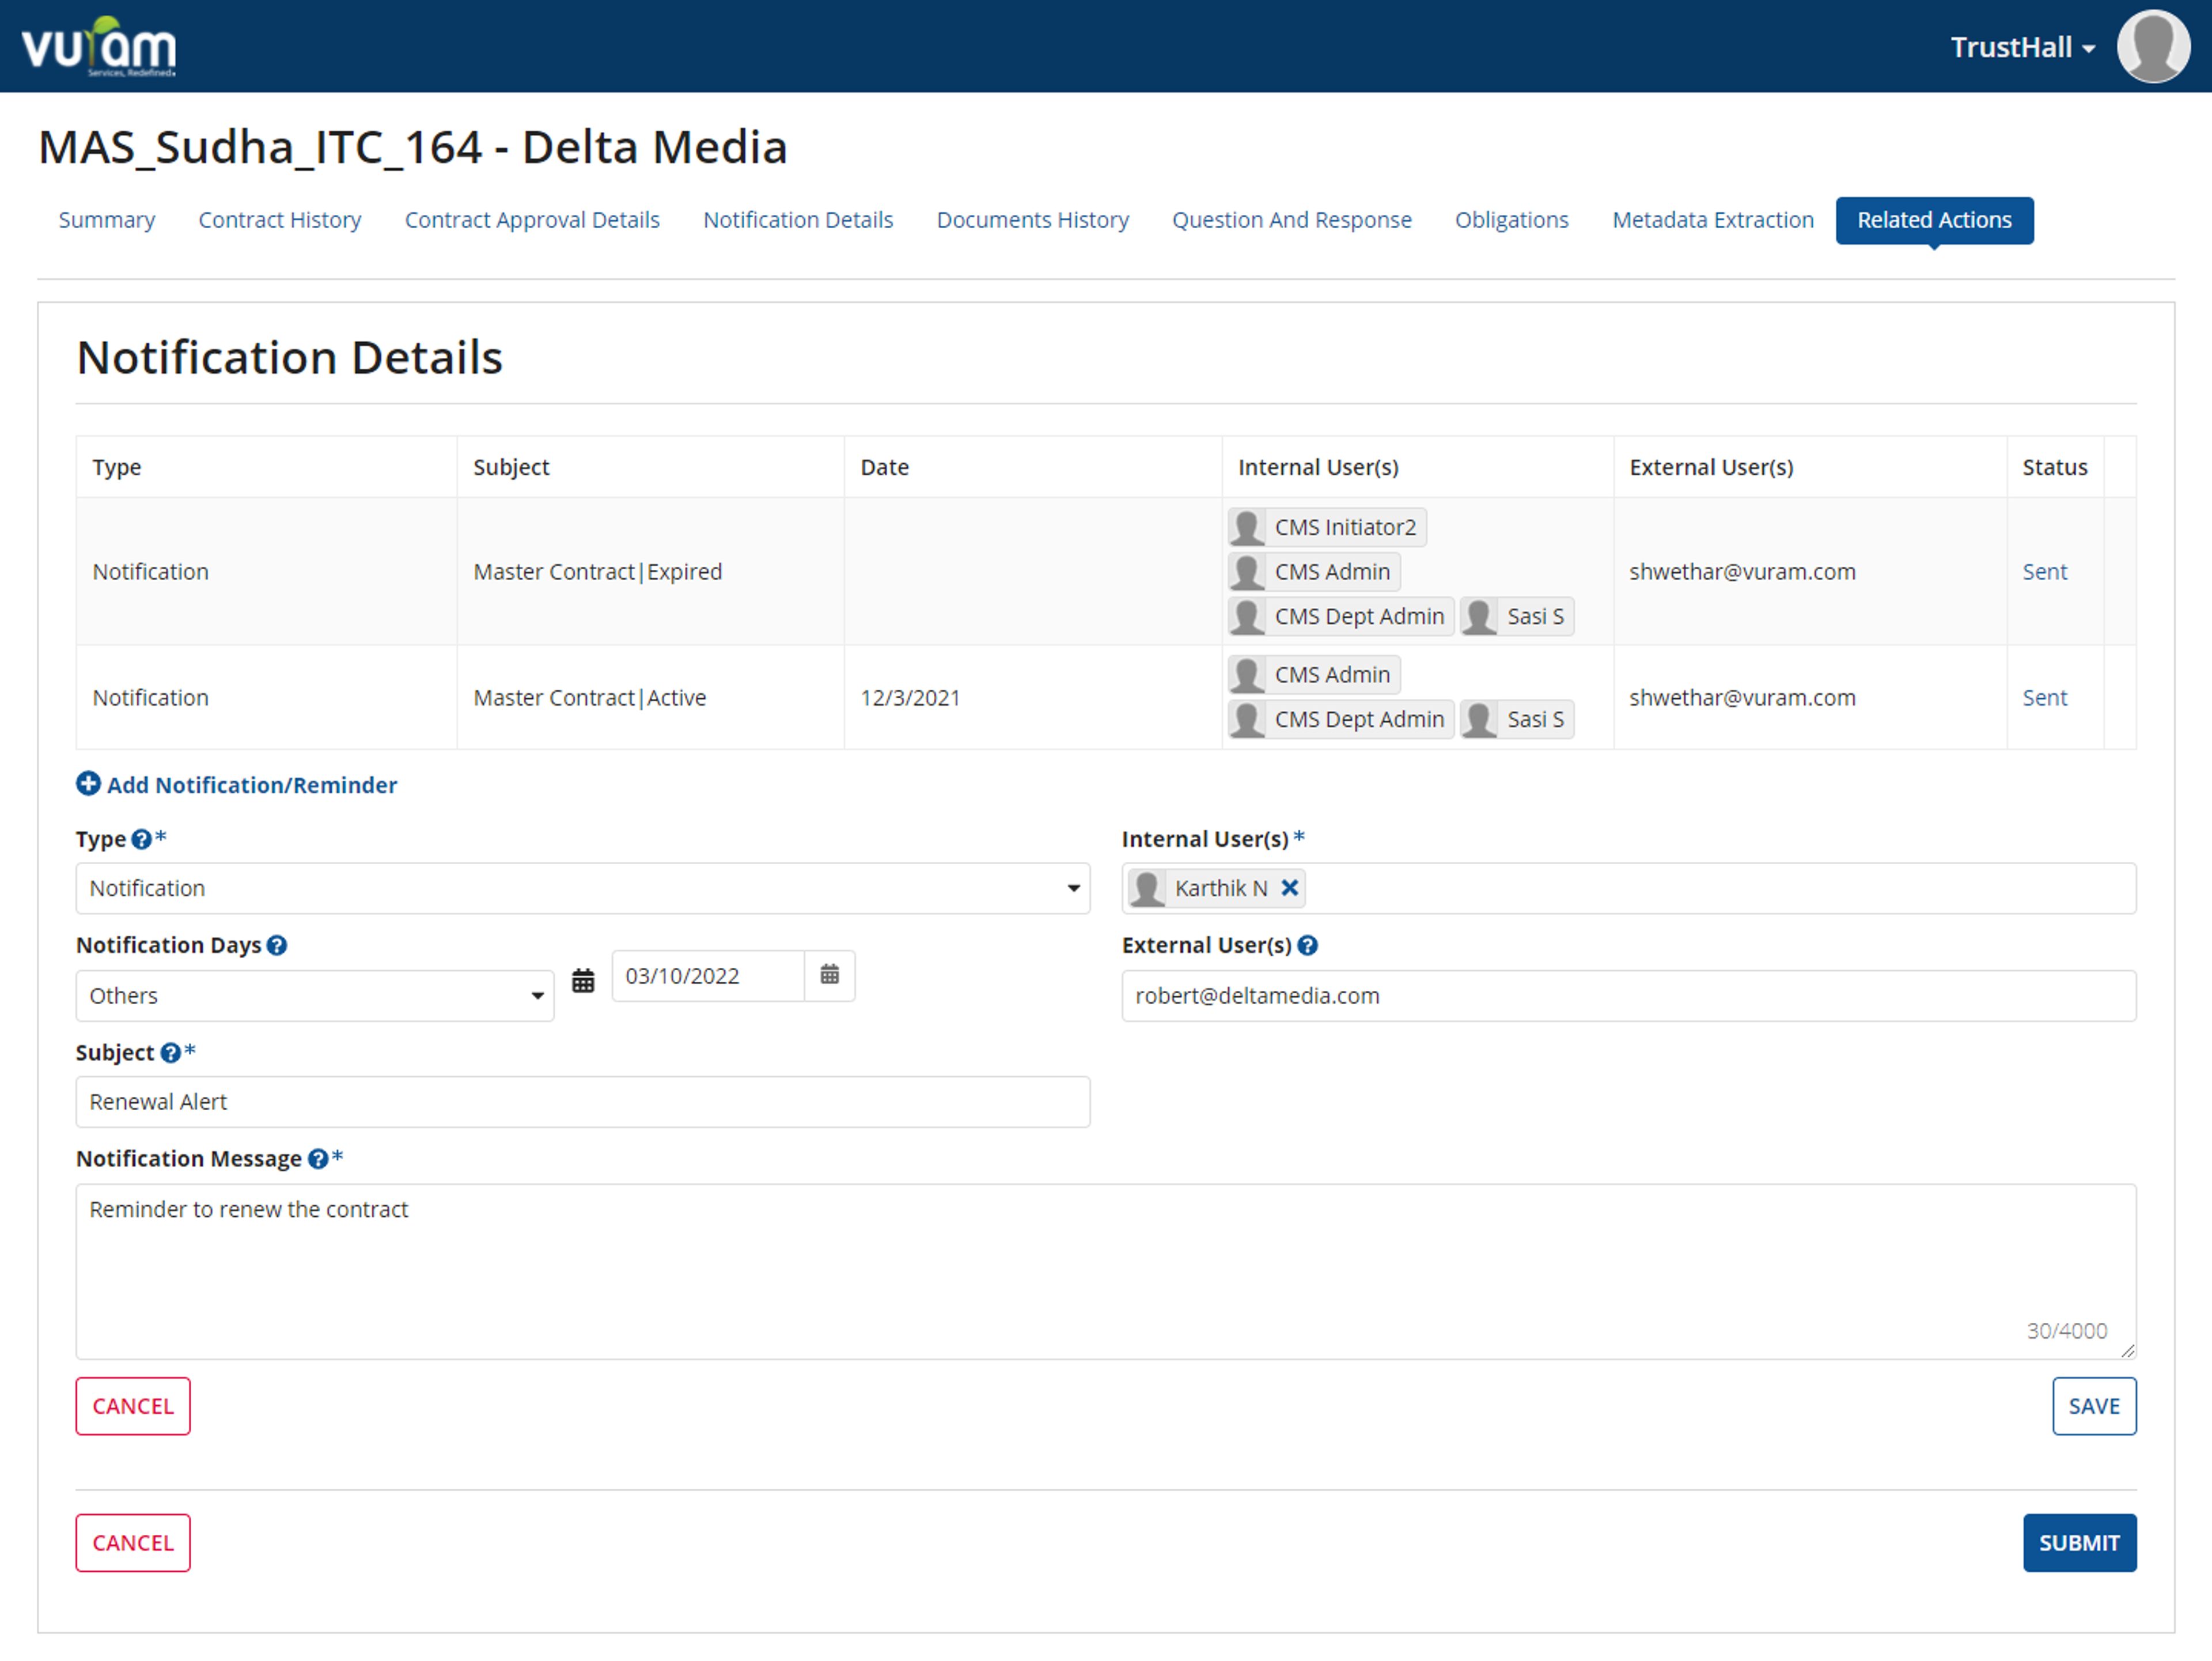Image resolution: width=2212 pixels, height=1661 pixels.
Task: Click shwethar@vuram.com in the Expired row
Action: [x=1742, y=571]
